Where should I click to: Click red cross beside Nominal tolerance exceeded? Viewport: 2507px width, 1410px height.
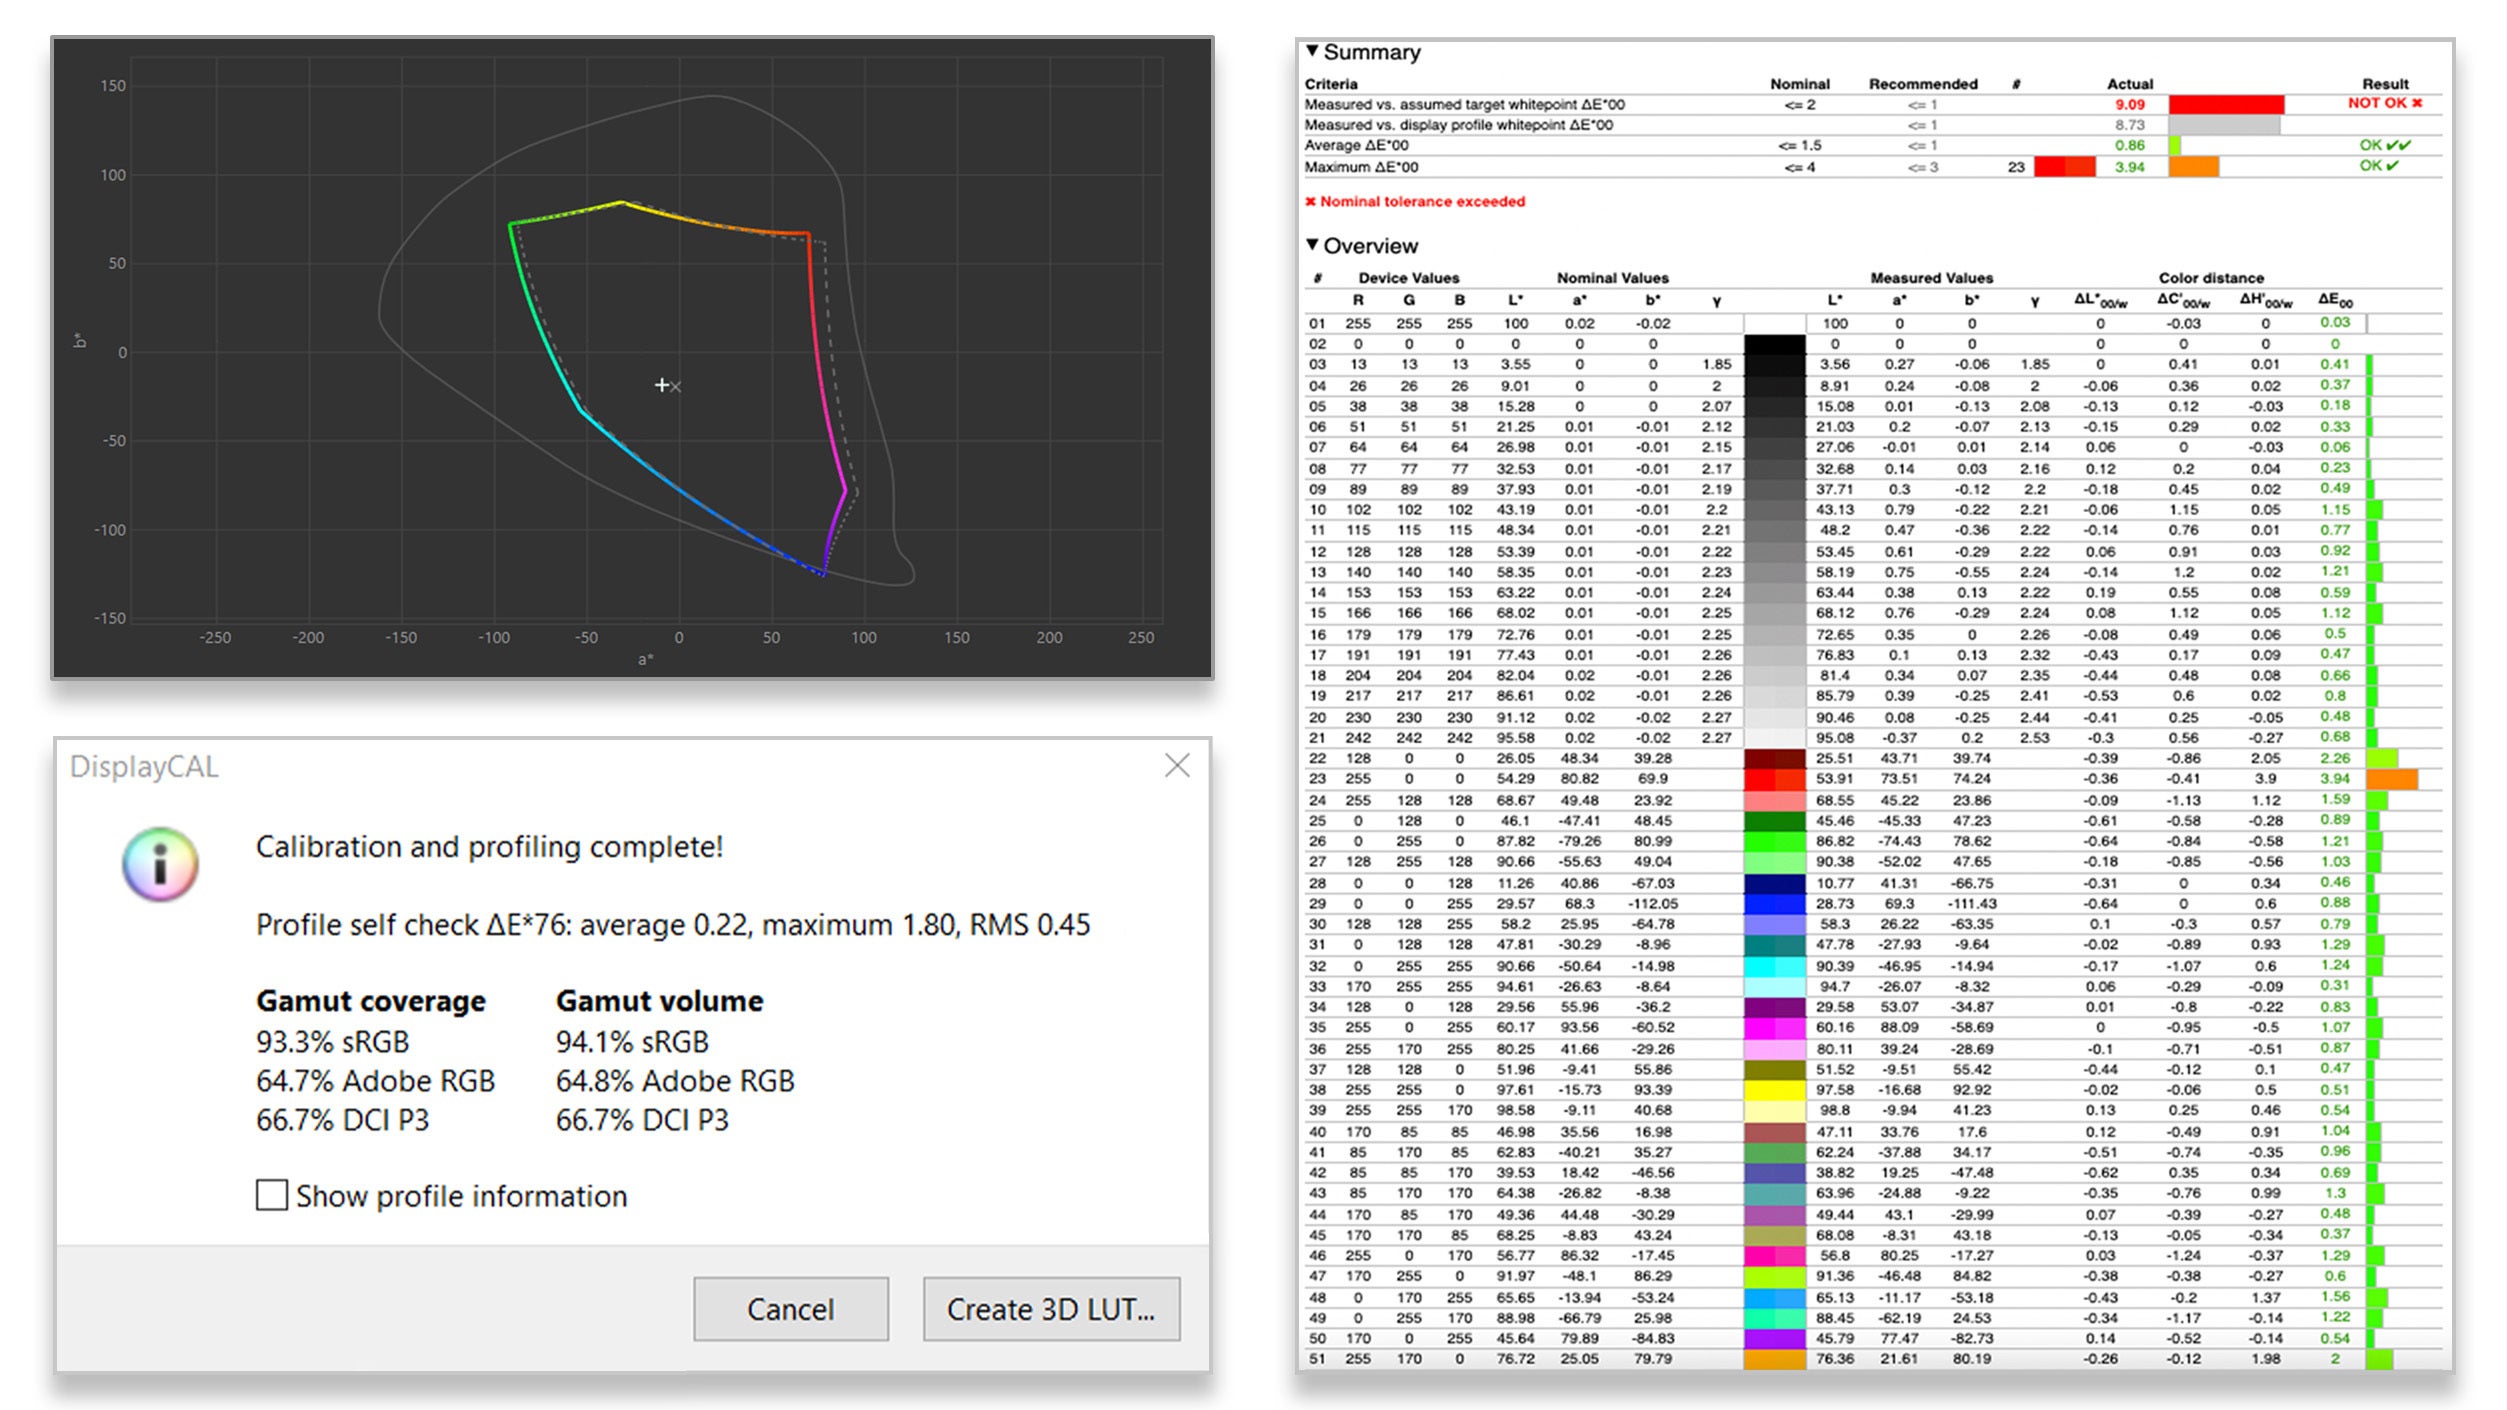[x=1311, y=201]
